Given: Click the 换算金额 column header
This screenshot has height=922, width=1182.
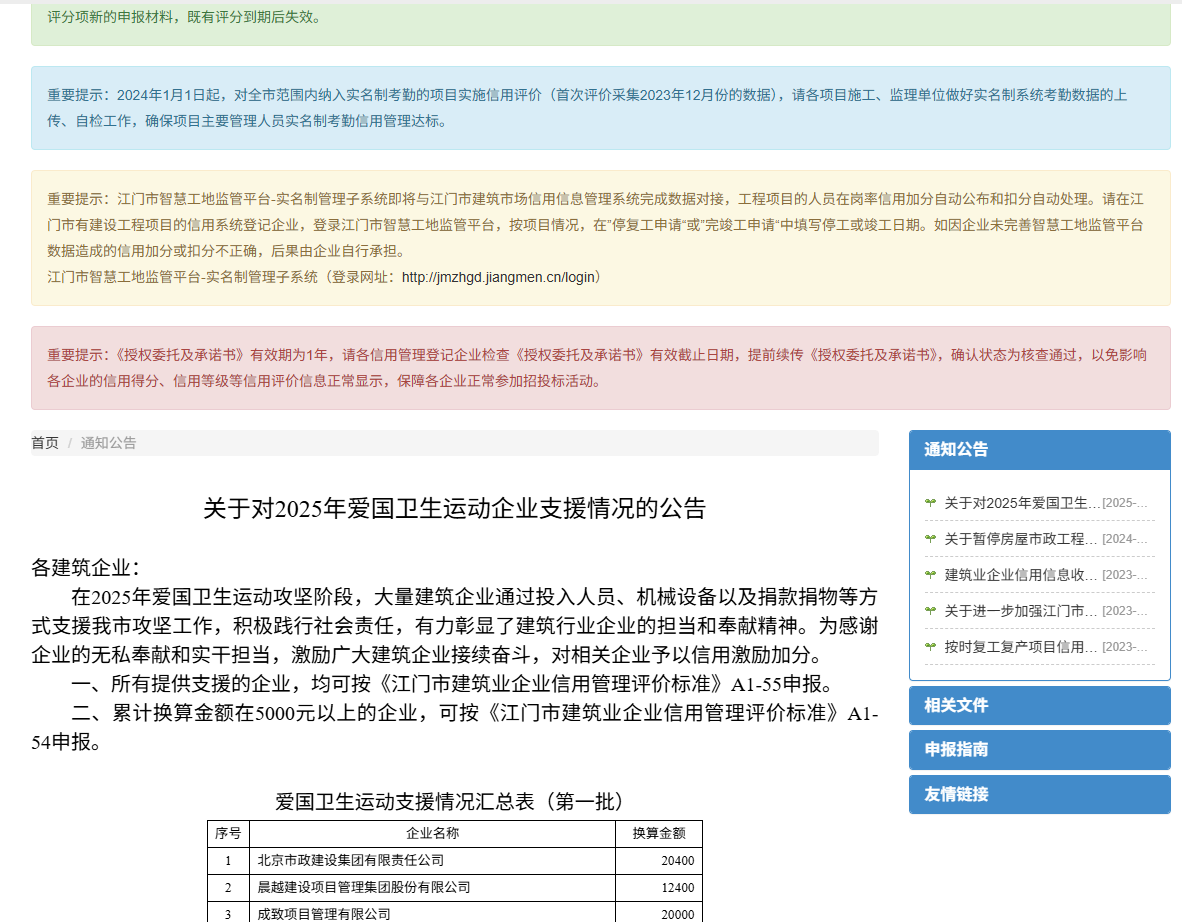Looking at the screenshot, I should (x=658, y=834).
